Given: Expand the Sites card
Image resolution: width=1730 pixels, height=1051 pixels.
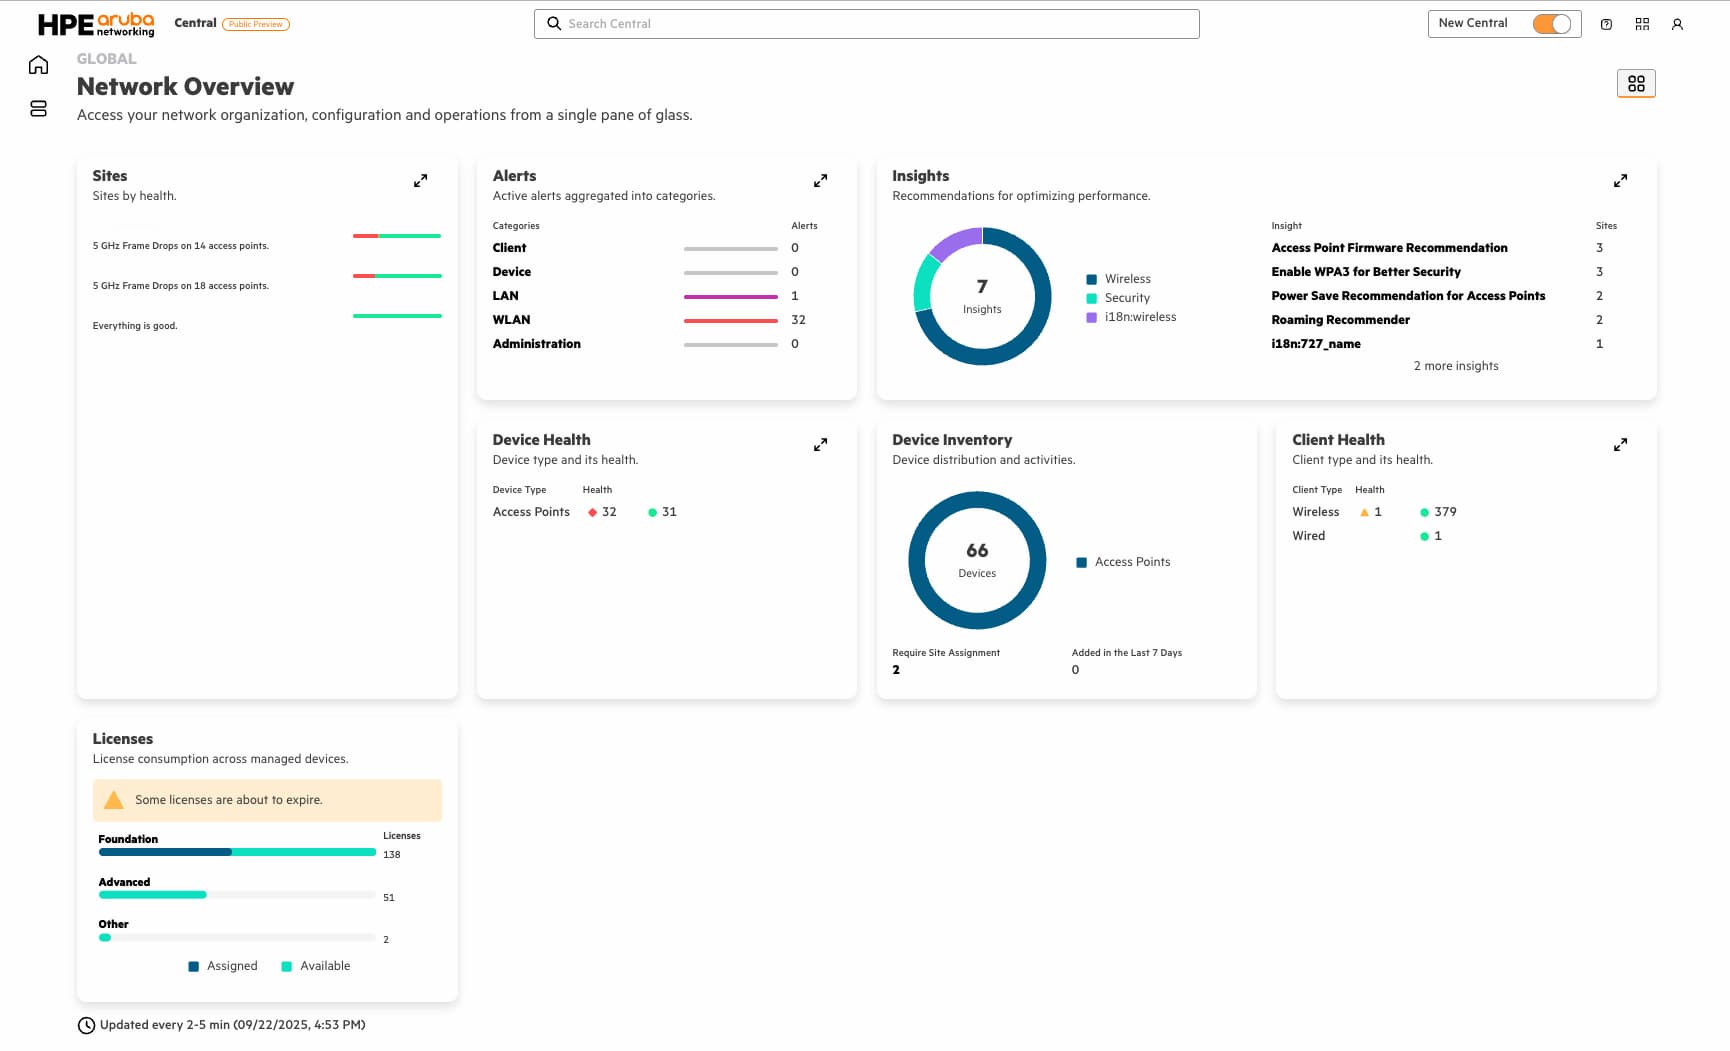Looking at the screenshot, I should [x=420, y=181].
